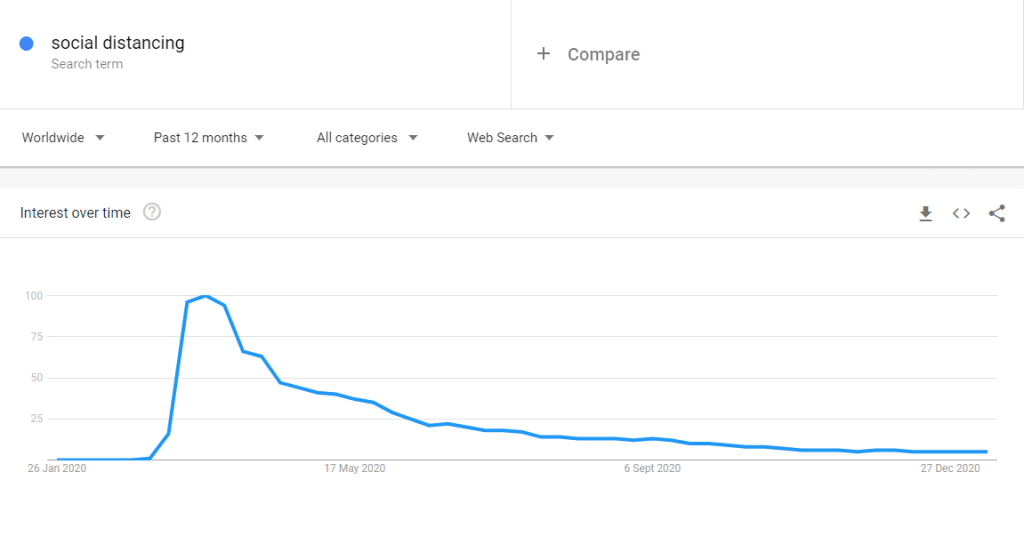The height and width of the screenshot is (536, 1024).
Task: Click the embed code icon
Action: 961,213
